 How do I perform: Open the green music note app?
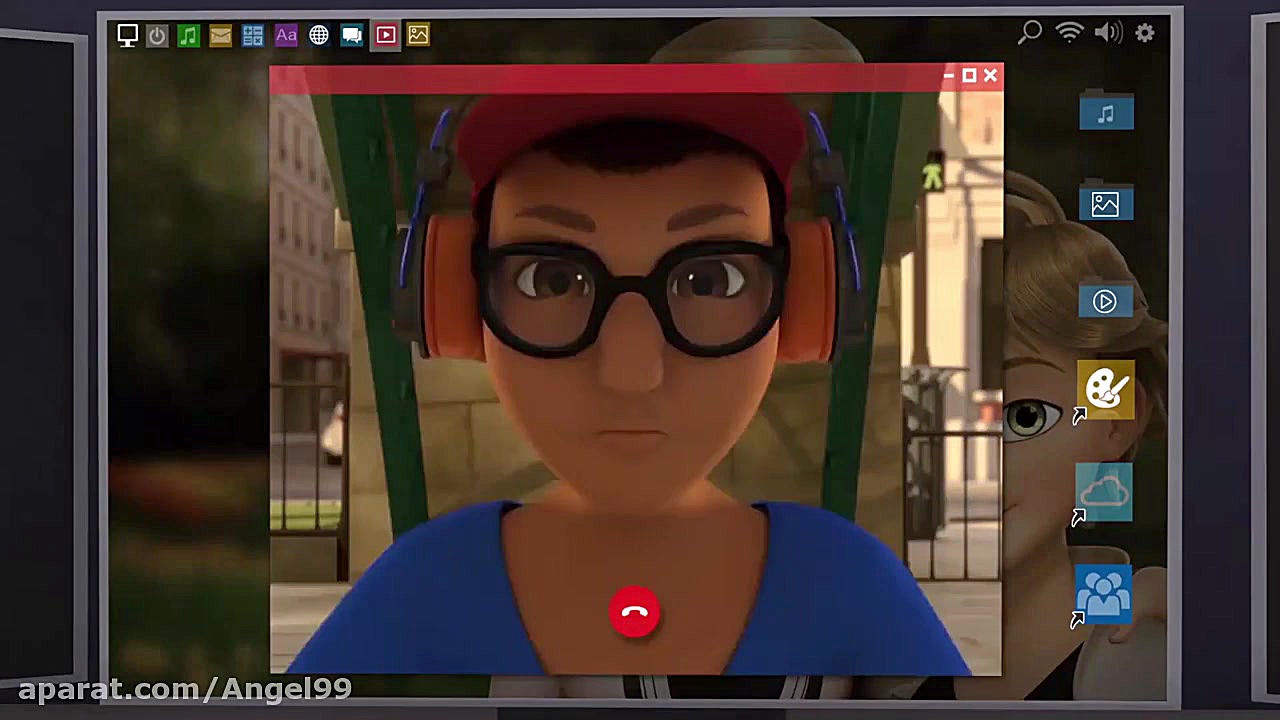click(x=188, y=36)
